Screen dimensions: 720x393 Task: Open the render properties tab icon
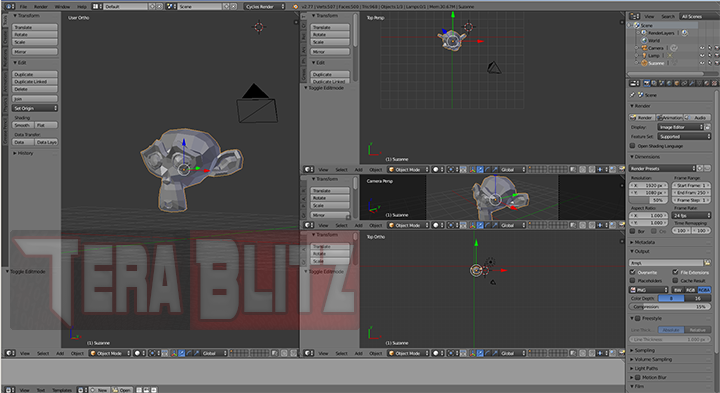(x=647, y=83)
